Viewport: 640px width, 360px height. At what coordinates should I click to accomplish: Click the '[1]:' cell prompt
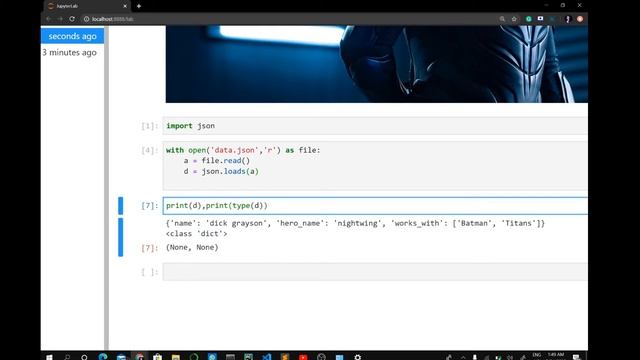tap(149, 126)
